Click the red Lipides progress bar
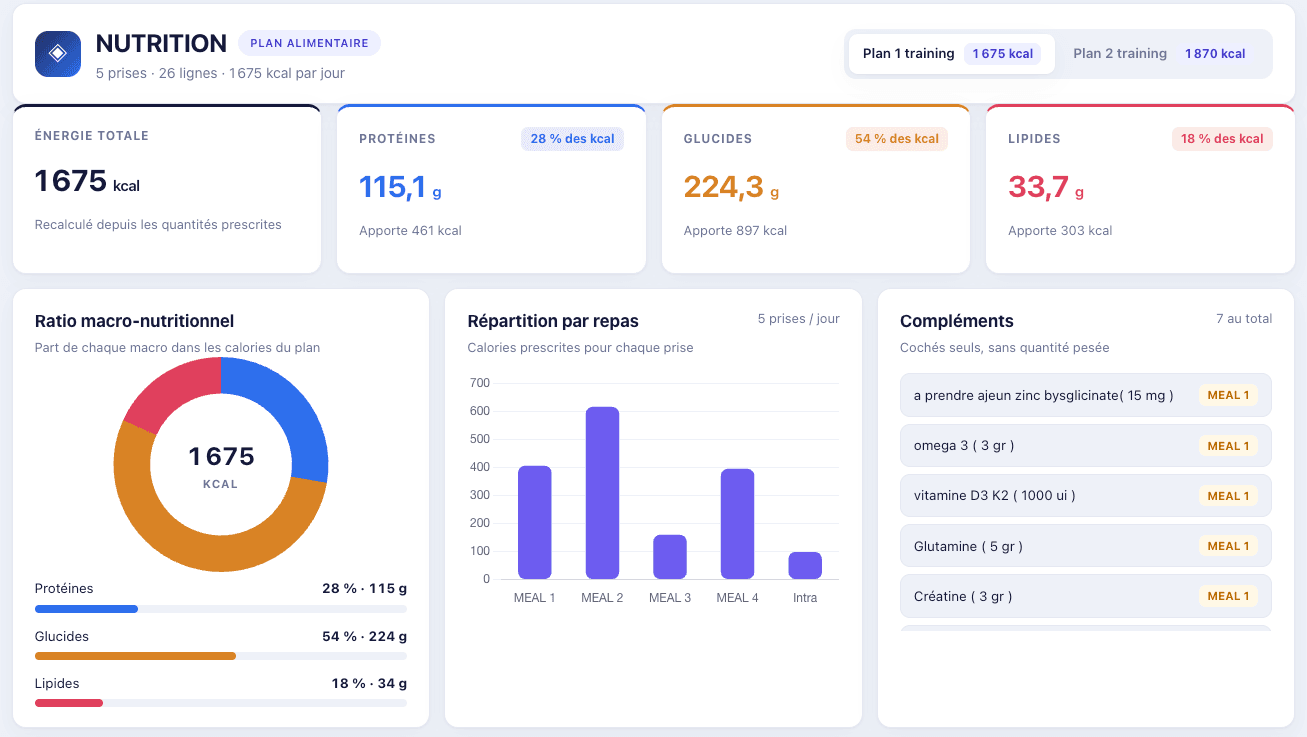1307x737 pixels. tap(69, 703)
